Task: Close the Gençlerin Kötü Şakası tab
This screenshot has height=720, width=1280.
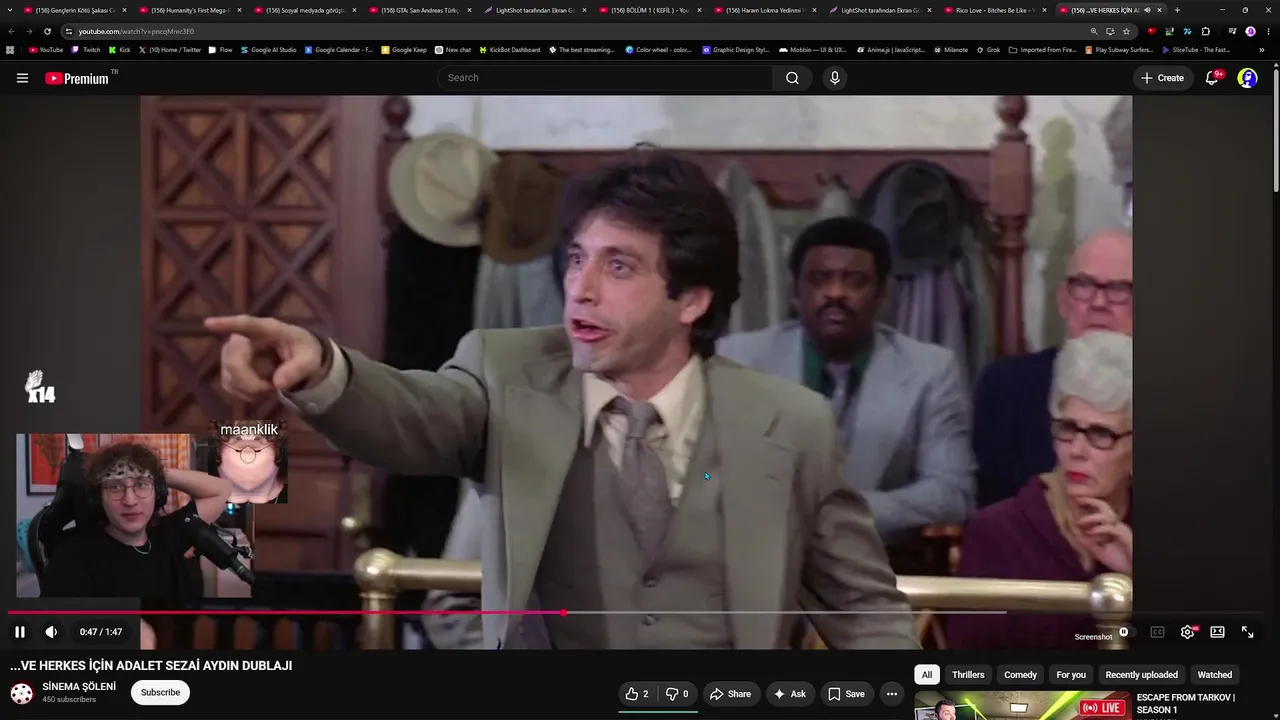Action: [124, 10]
